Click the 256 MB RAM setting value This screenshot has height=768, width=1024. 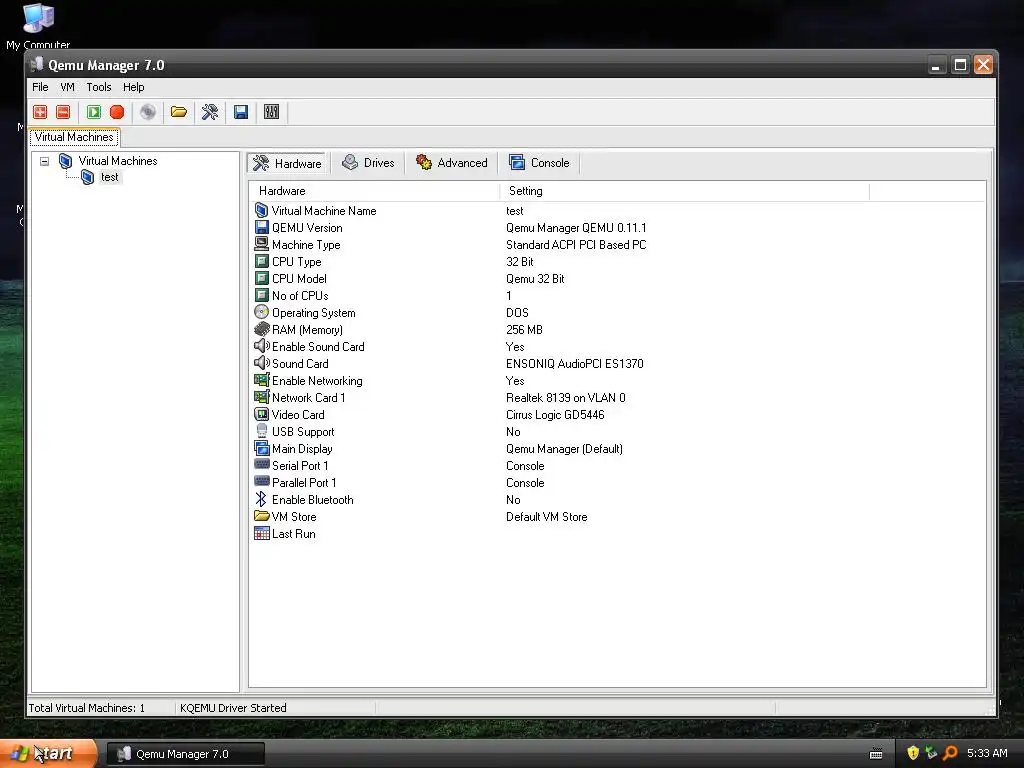(524, 330)
